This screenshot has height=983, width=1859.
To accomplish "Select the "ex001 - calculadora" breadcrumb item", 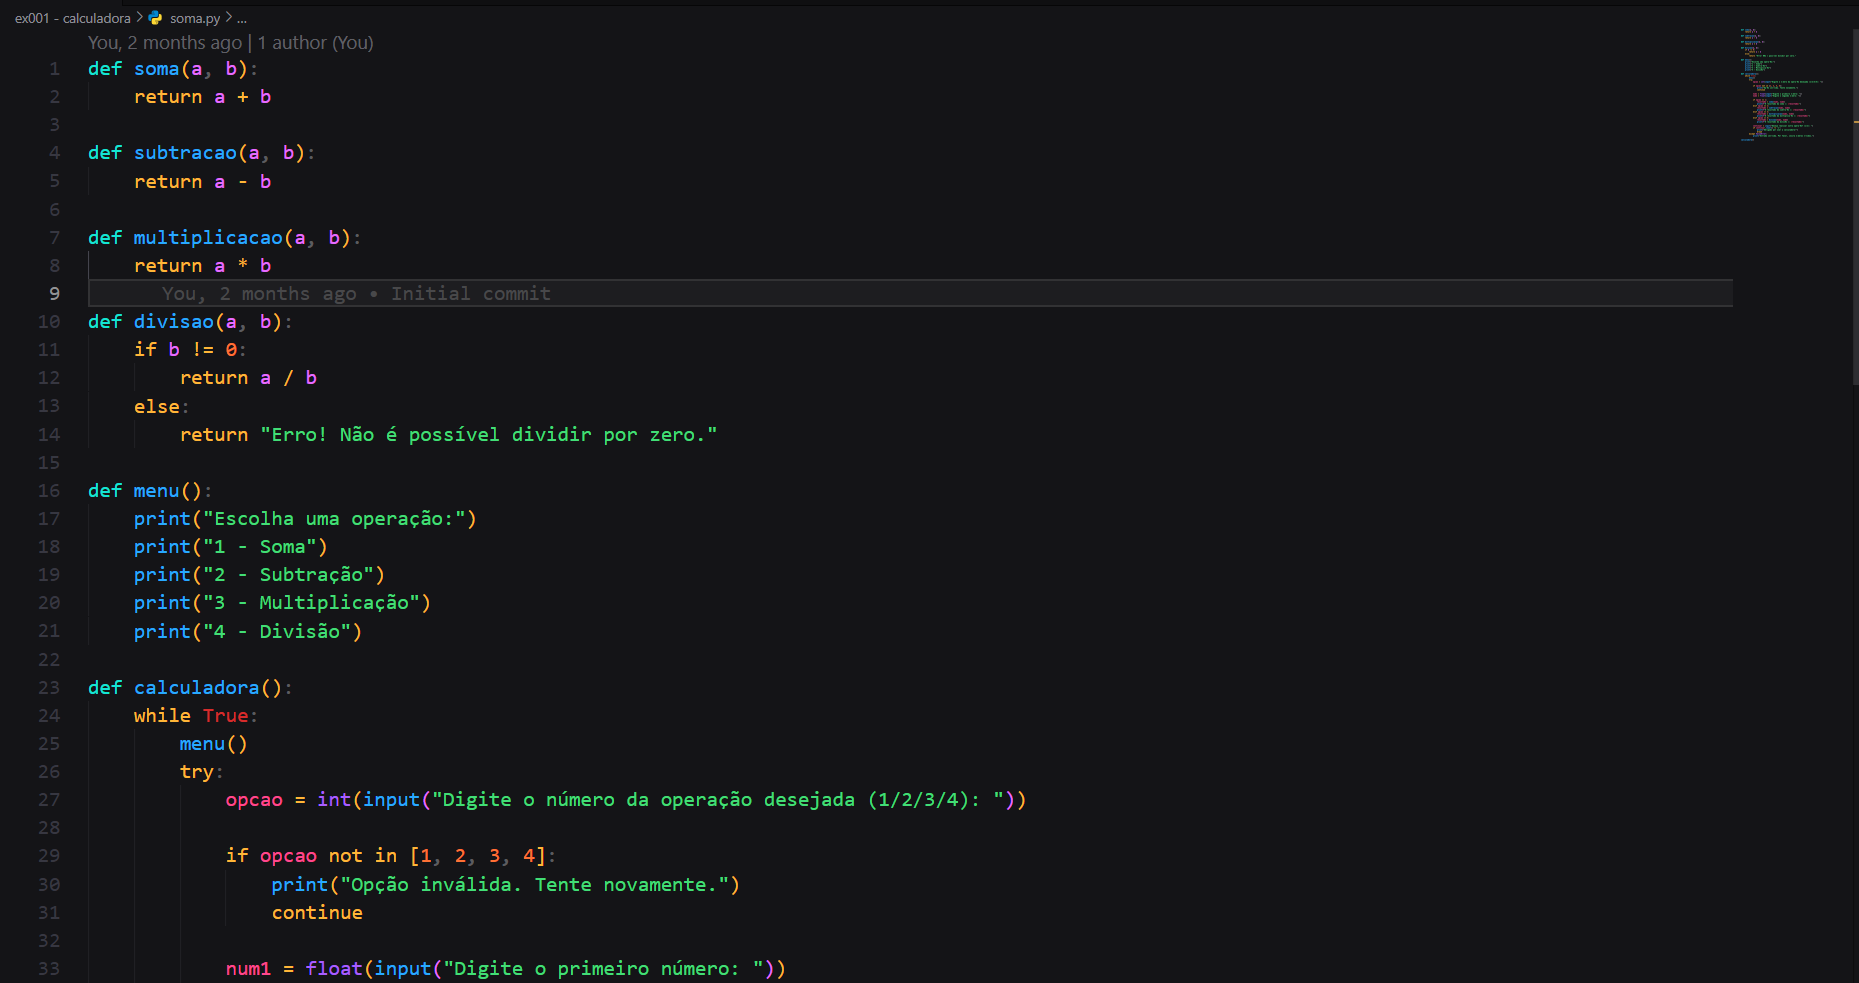I will [x=72, y=17].
